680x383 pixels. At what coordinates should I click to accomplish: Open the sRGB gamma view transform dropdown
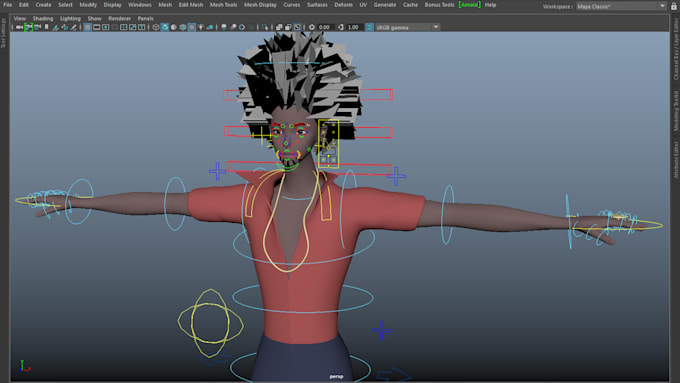coord(408,27)
